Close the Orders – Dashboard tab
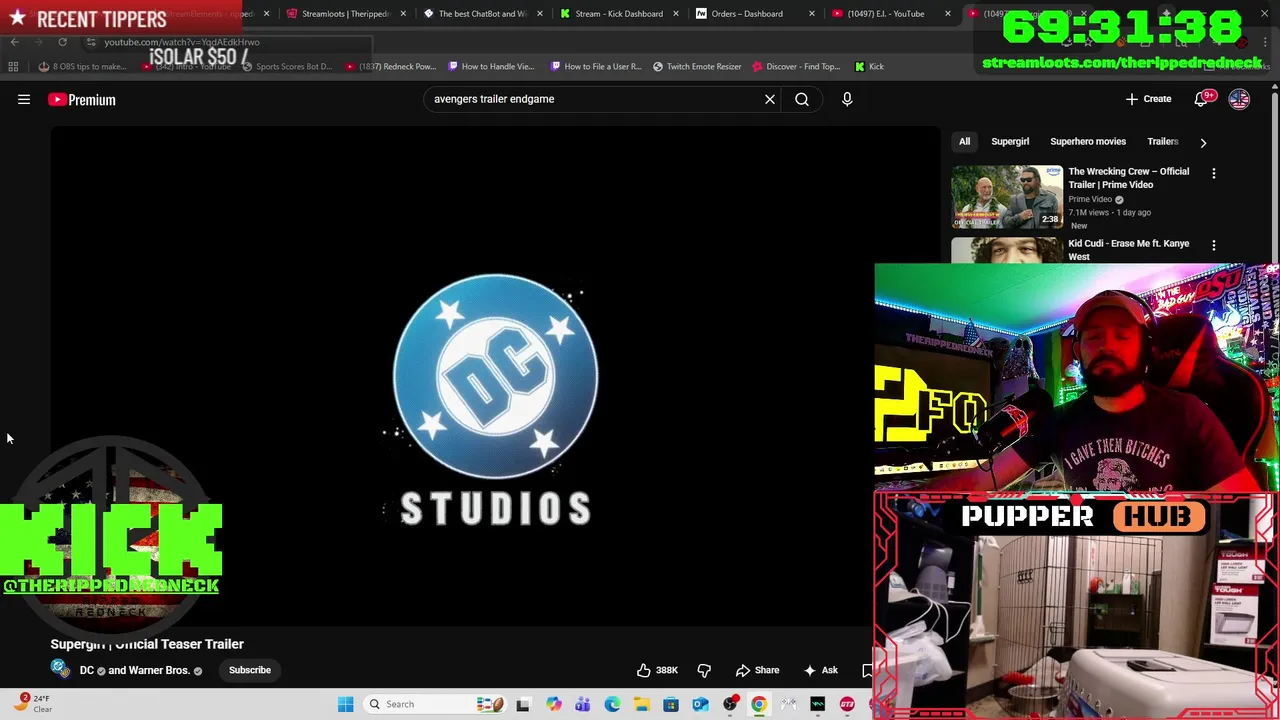Screen dimensions: 1280x720 [811, 14]
